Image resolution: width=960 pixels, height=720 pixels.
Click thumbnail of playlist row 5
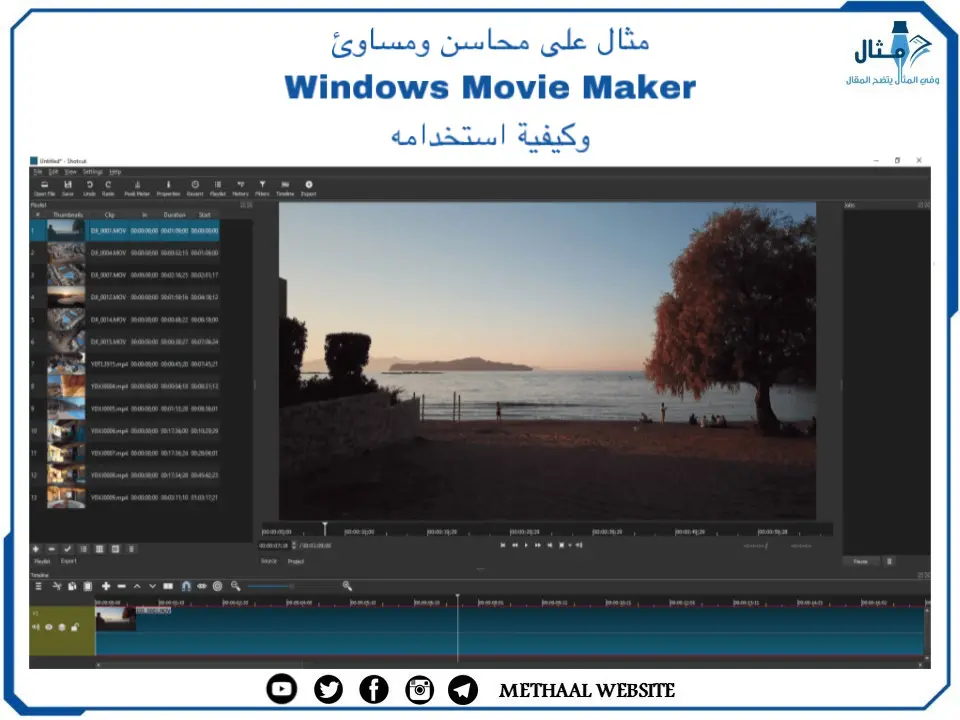[66, 320]
